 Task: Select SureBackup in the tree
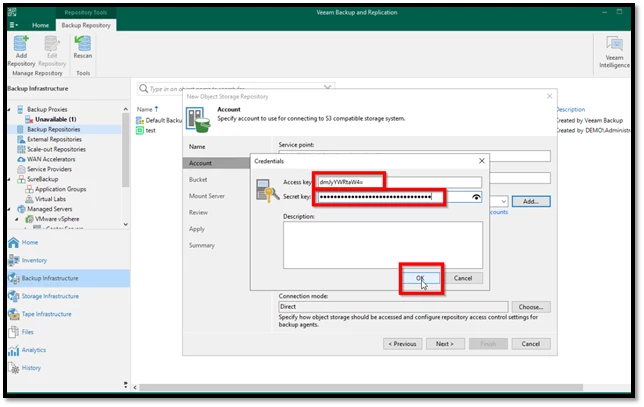pos(42,179)
